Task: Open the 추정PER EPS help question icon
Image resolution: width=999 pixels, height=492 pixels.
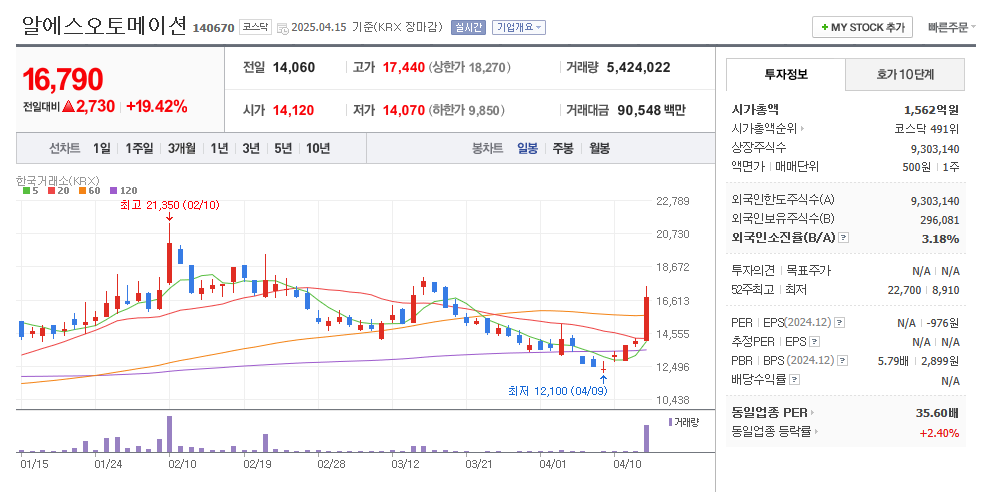Action: [815, 342]
